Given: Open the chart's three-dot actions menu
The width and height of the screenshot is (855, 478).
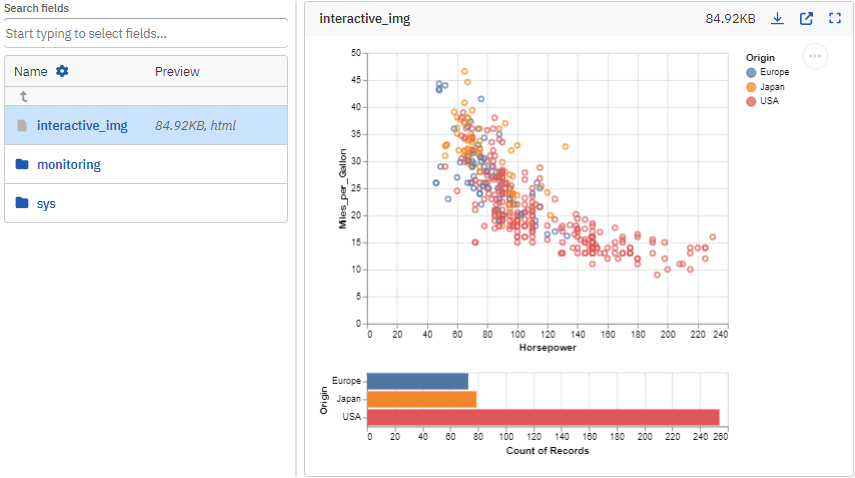Looking at the screenshot, I should click(x=816, y=56).
